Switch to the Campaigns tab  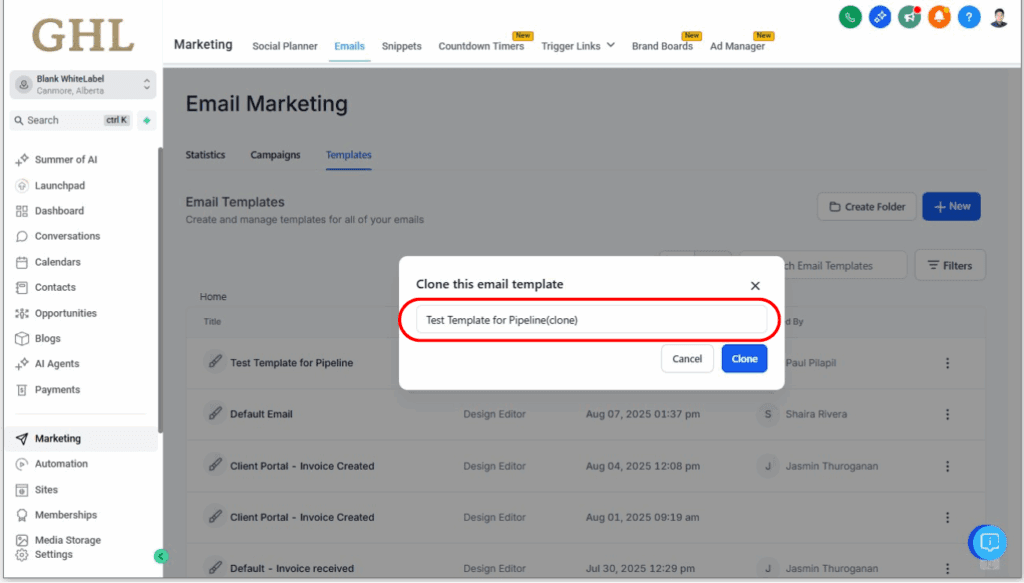click(275, 155)
